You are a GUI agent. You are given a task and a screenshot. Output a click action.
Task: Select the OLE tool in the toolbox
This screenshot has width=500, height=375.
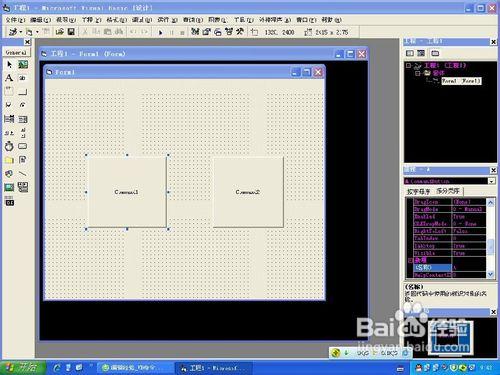9,201
